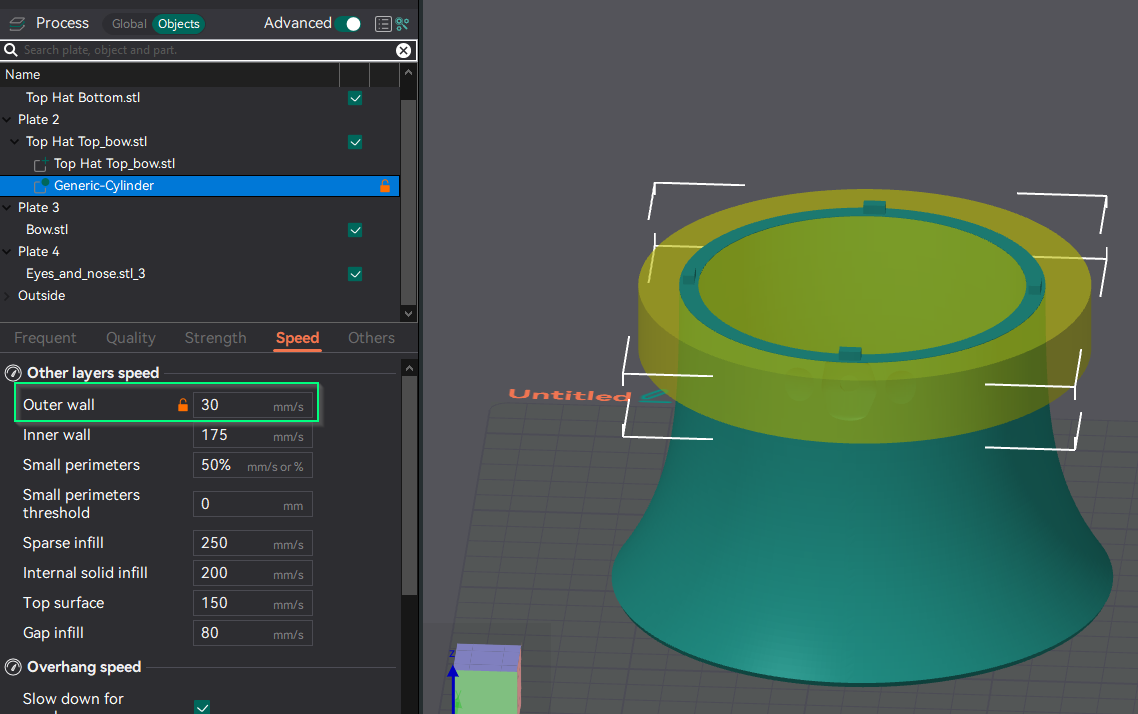The height and width of the screenshot is (714, 1138).
Task: Click the Process layers icon
Action: pyautogui.click(x=17, y=24)
